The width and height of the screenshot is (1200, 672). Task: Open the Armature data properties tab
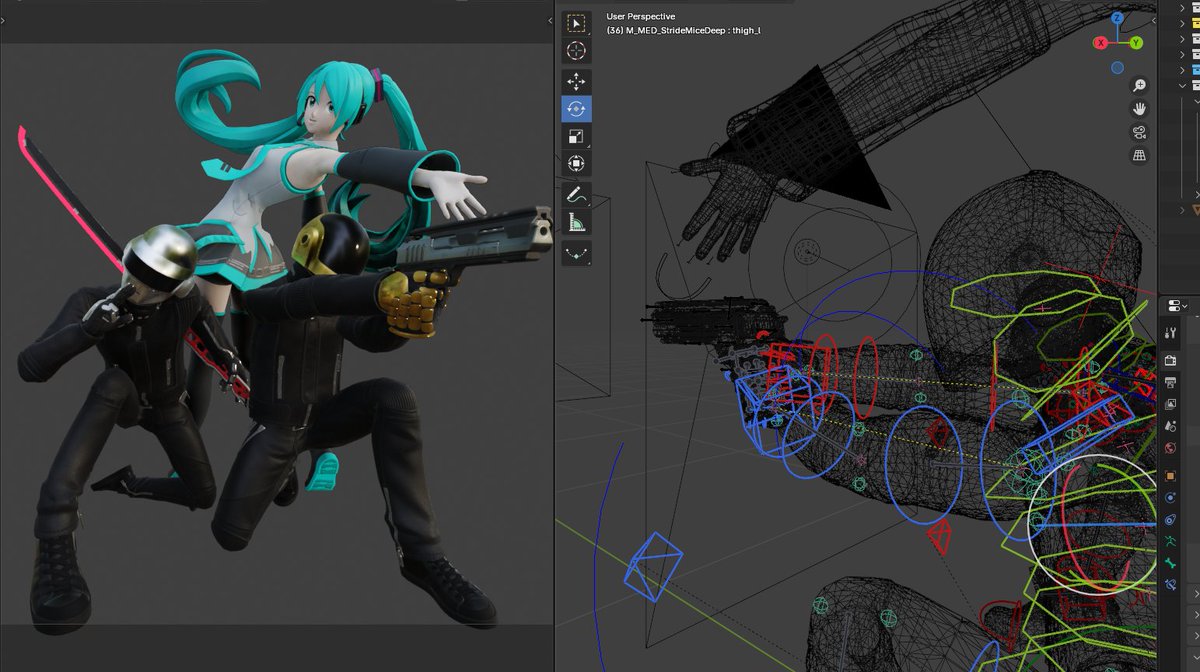tap(1171, 541)
